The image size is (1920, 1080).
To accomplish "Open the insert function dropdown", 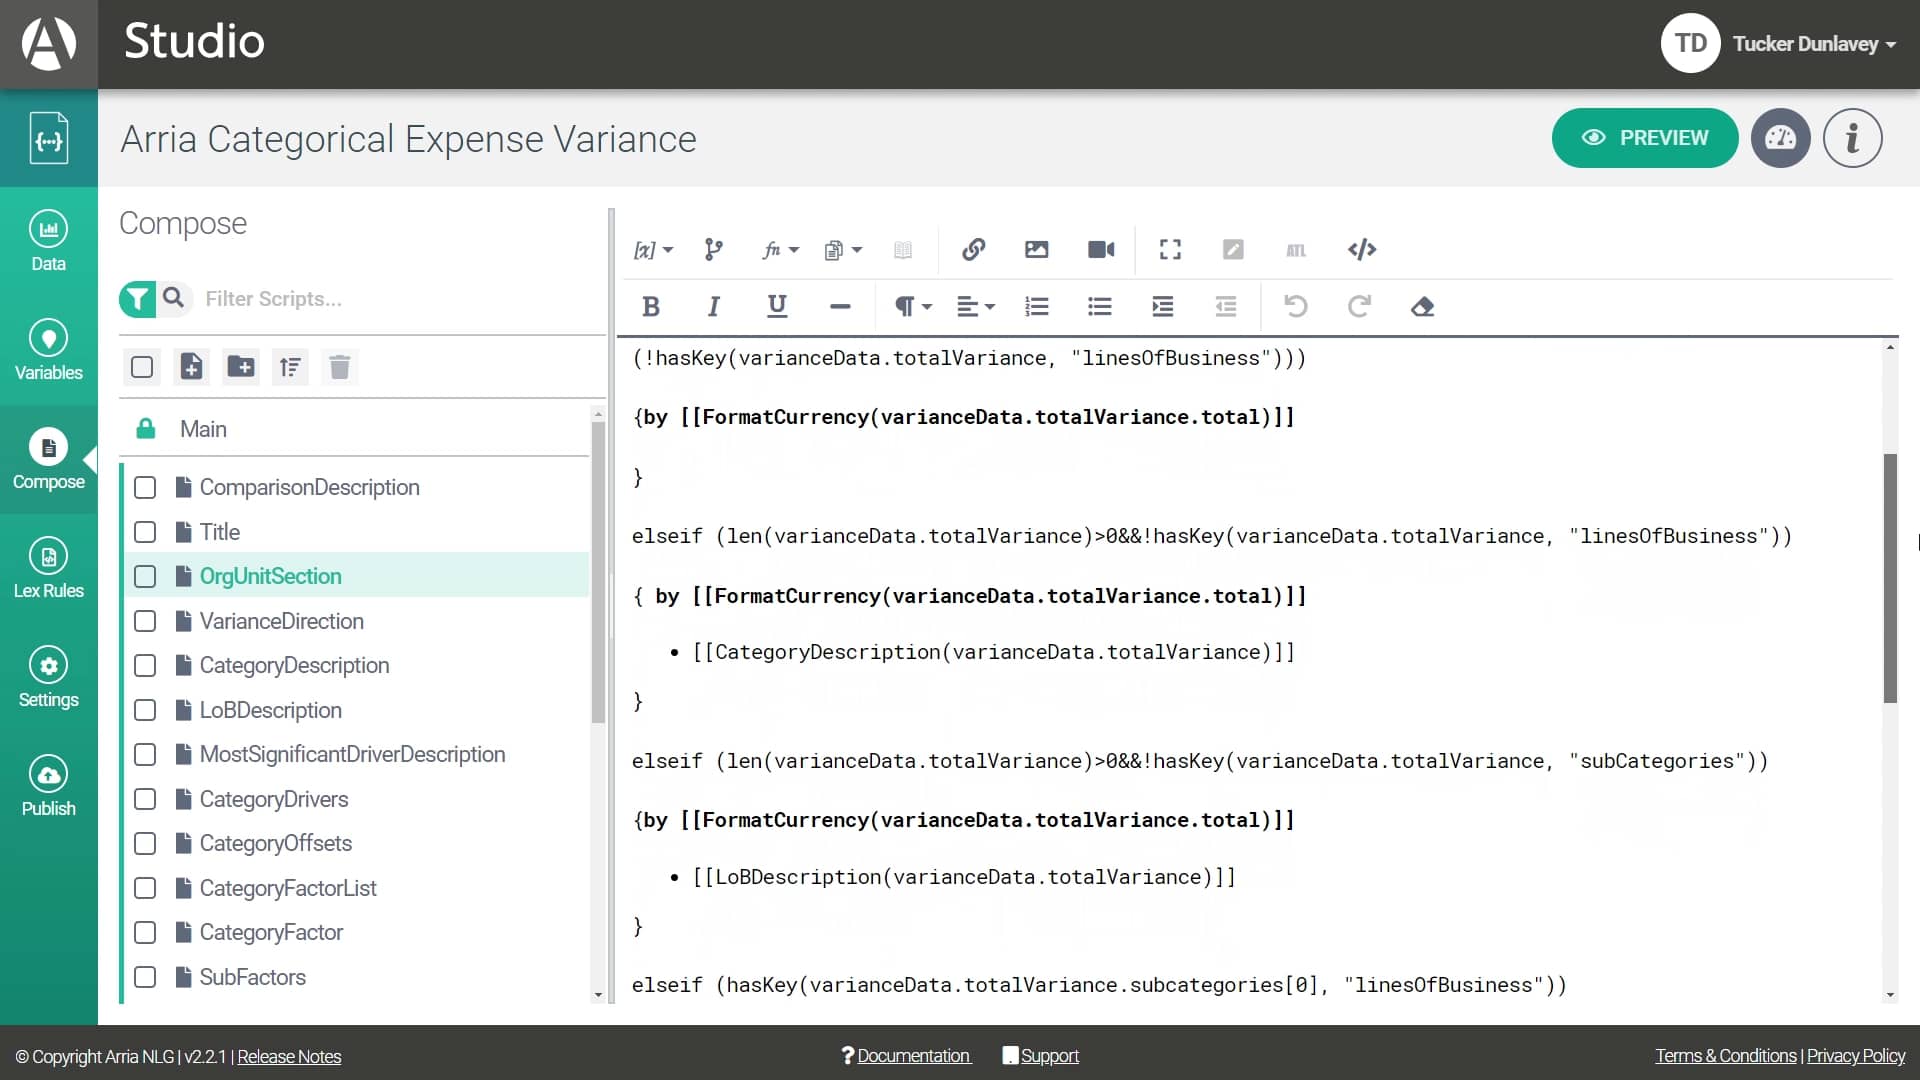I will [780, 250].
